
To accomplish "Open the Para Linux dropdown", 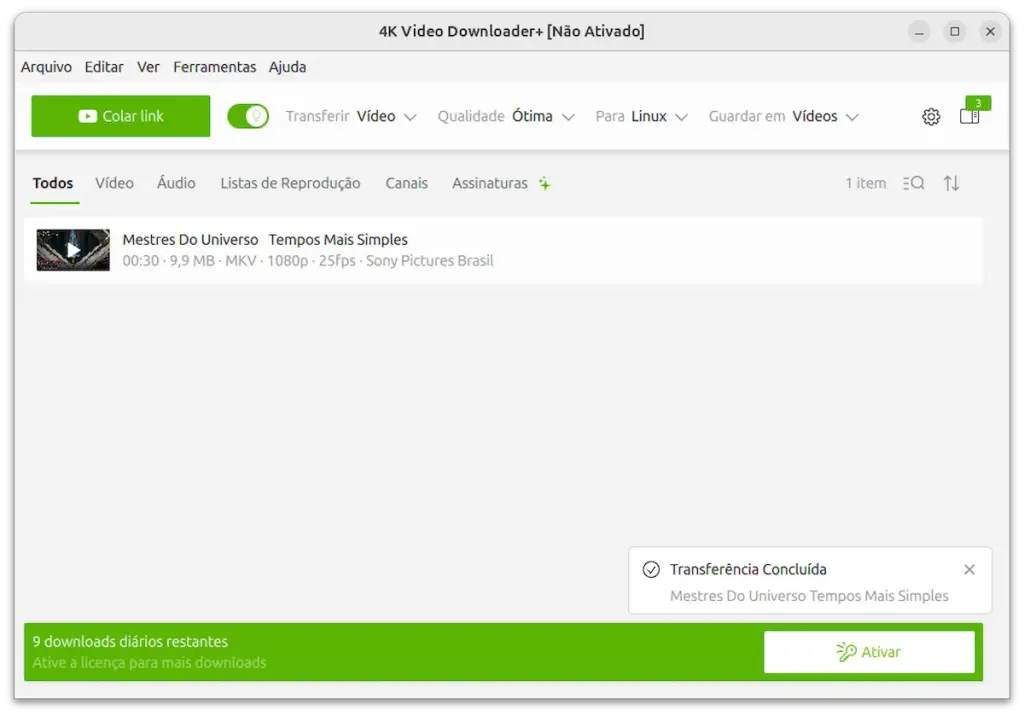I will click(x=641, y=116).
